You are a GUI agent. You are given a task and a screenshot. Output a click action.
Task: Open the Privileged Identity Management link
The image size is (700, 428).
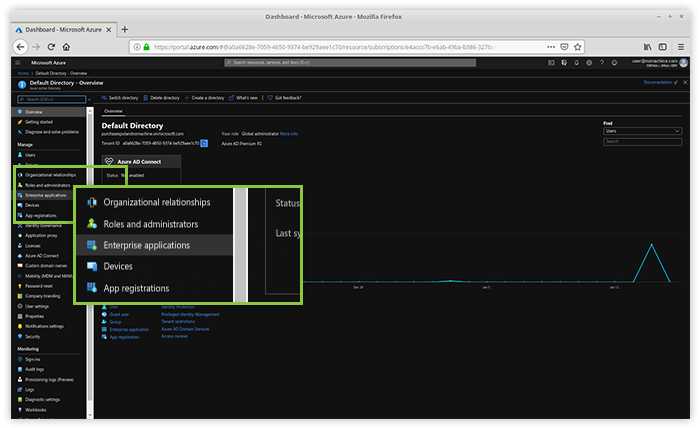coord(190,314)
